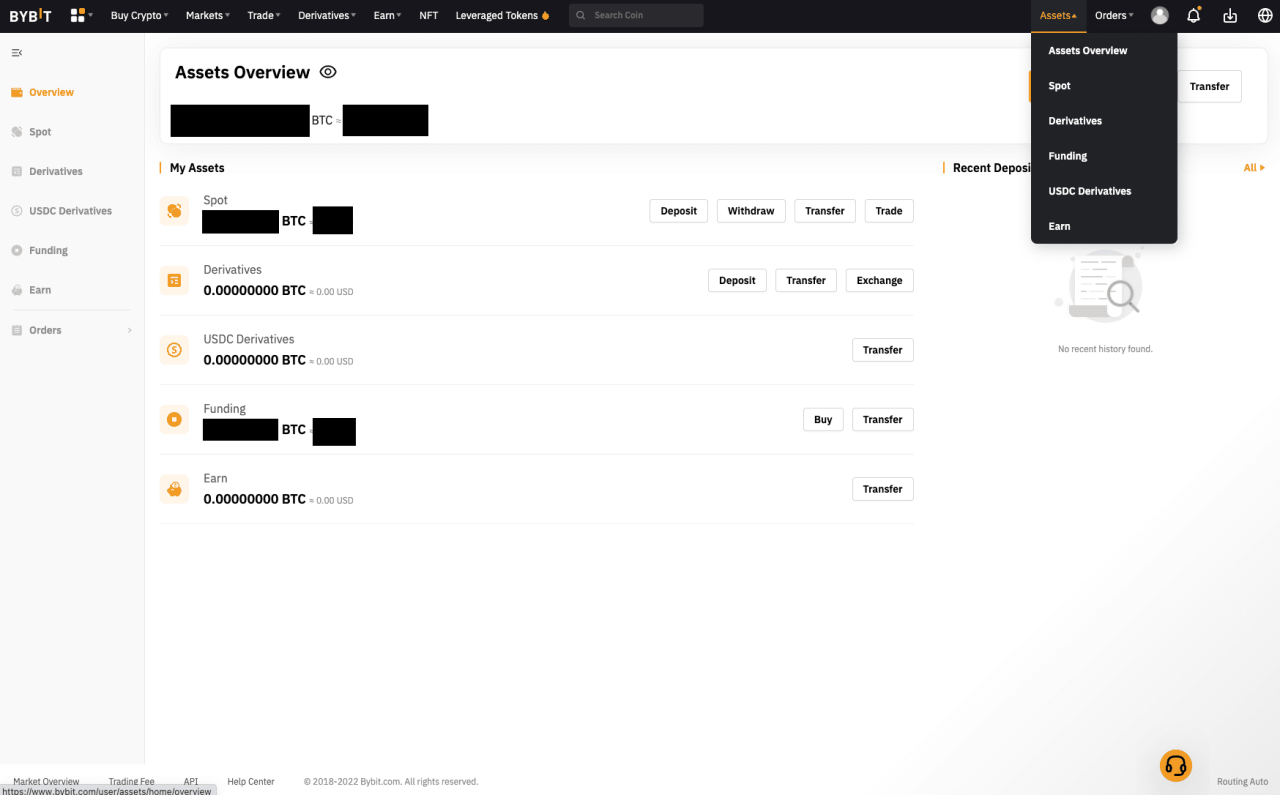Toggle balance visibility with the eye icon
Screen dimensions: 1280x795
click(x=328, y=72)
